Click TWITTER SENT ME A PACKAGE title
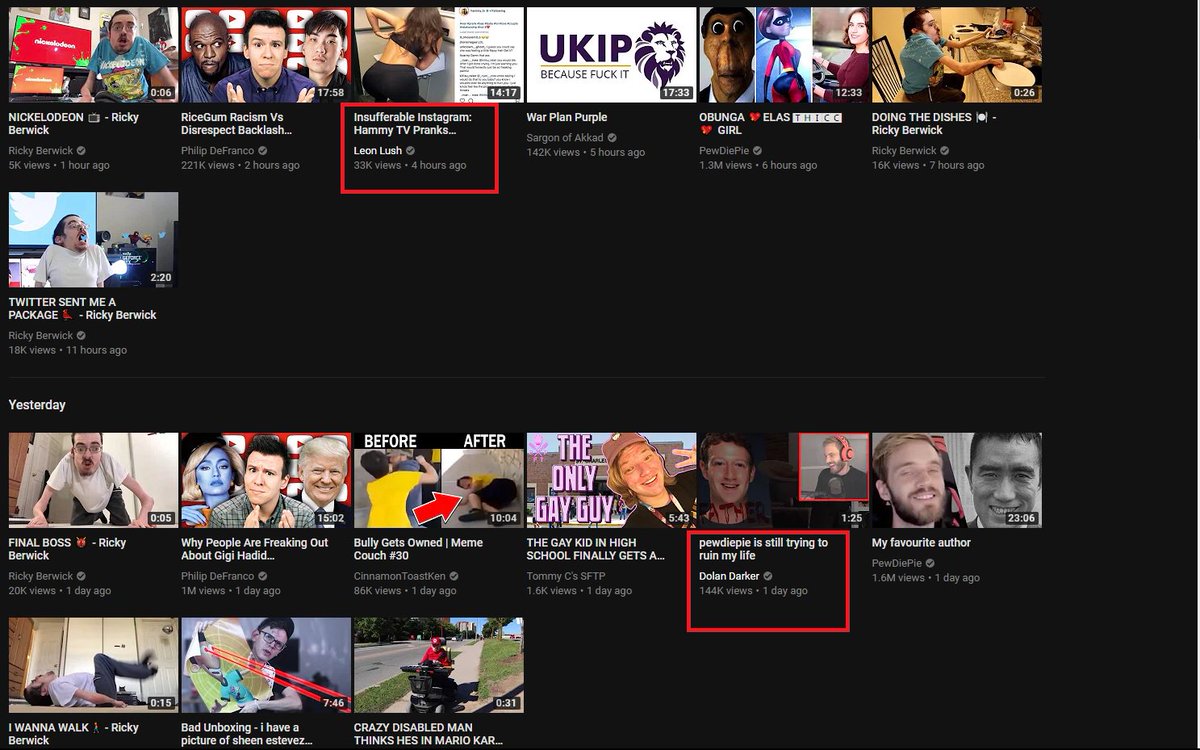The height and width of the screenshot is (750, 1200). (x=82, y=309)
